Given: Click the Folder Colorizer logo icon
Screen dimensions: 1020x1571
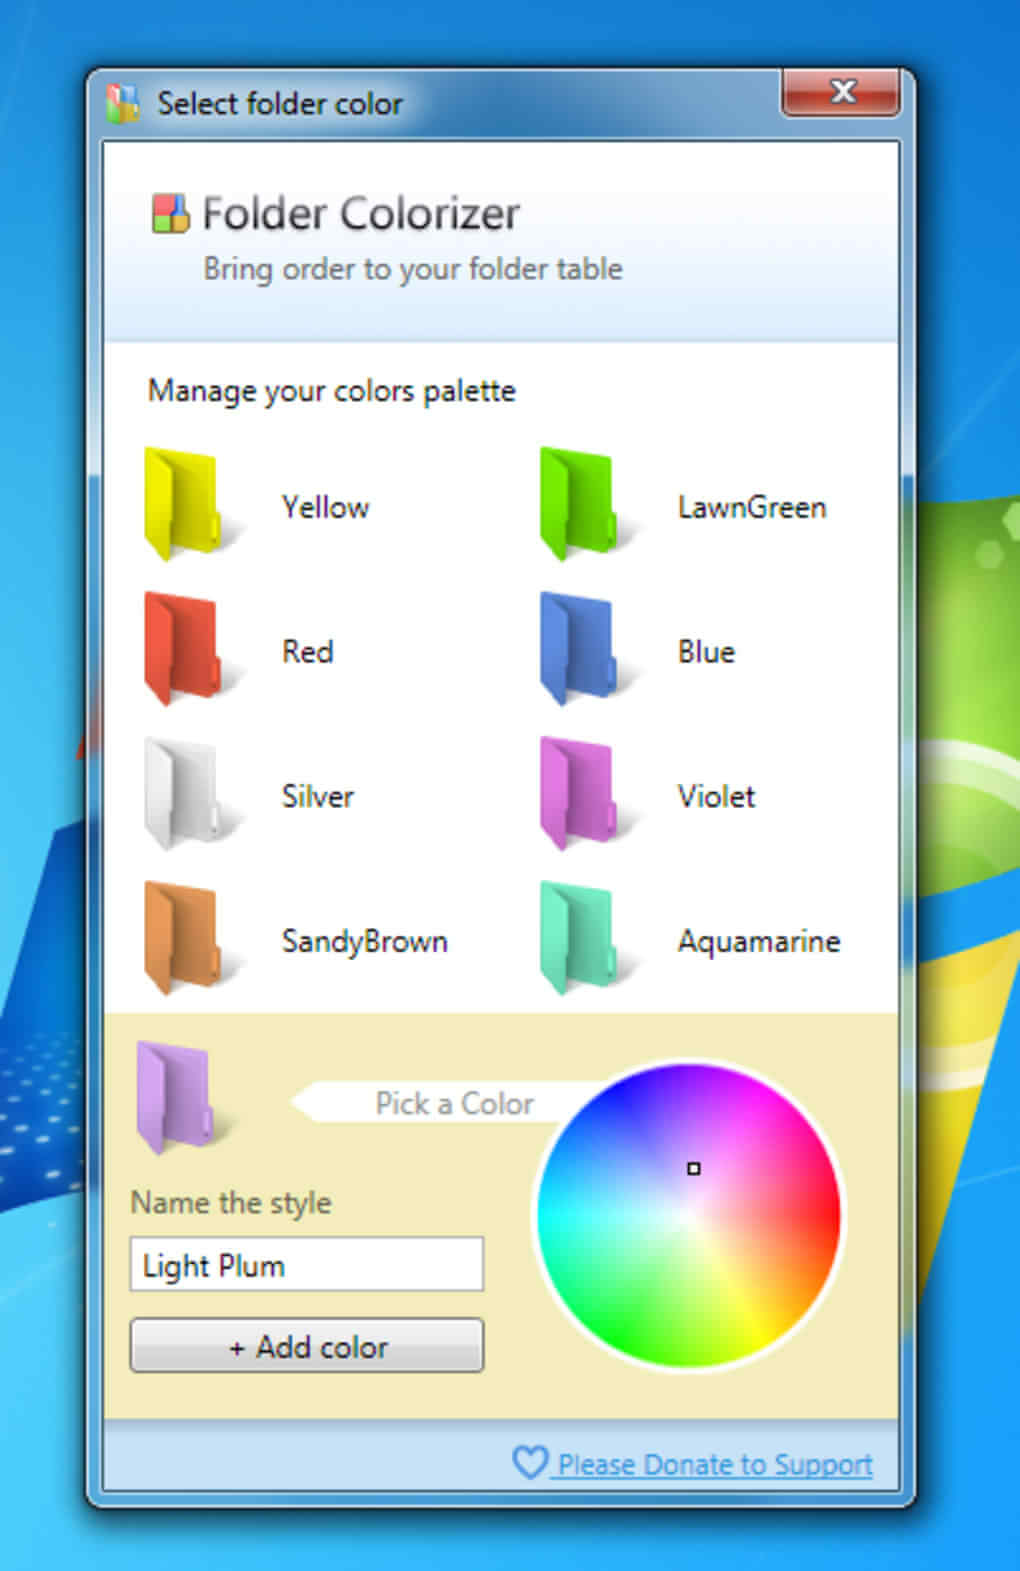Looking at the screenshot, I should tap(170, 213).
